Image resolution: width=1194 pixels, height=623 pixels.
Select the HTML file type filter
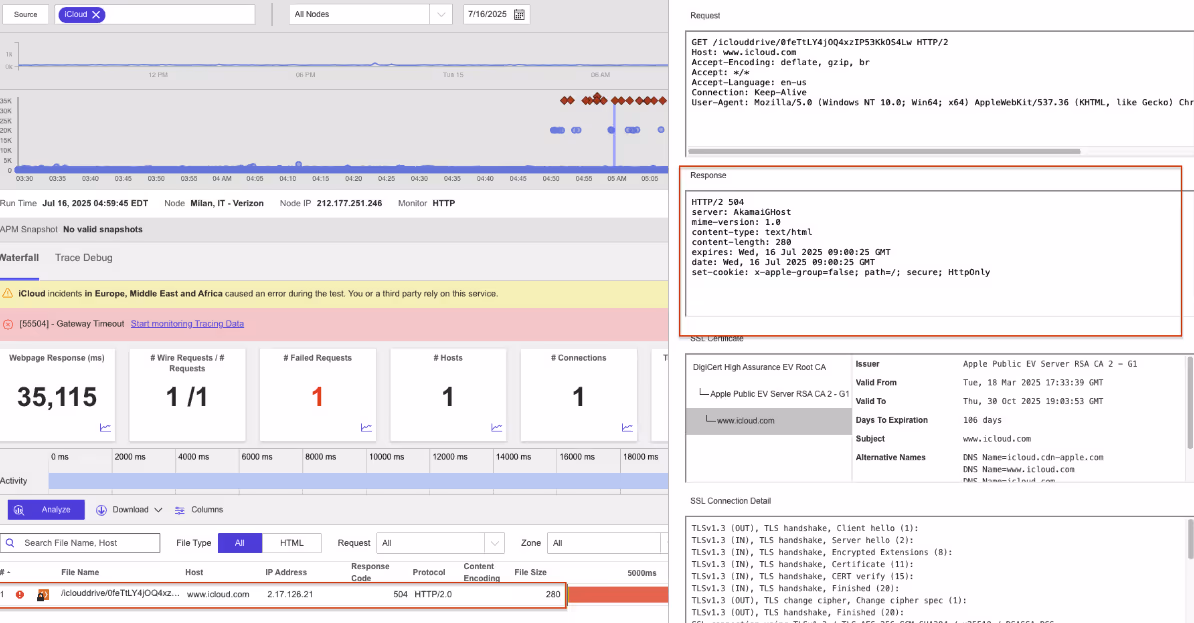click(292, 543)
